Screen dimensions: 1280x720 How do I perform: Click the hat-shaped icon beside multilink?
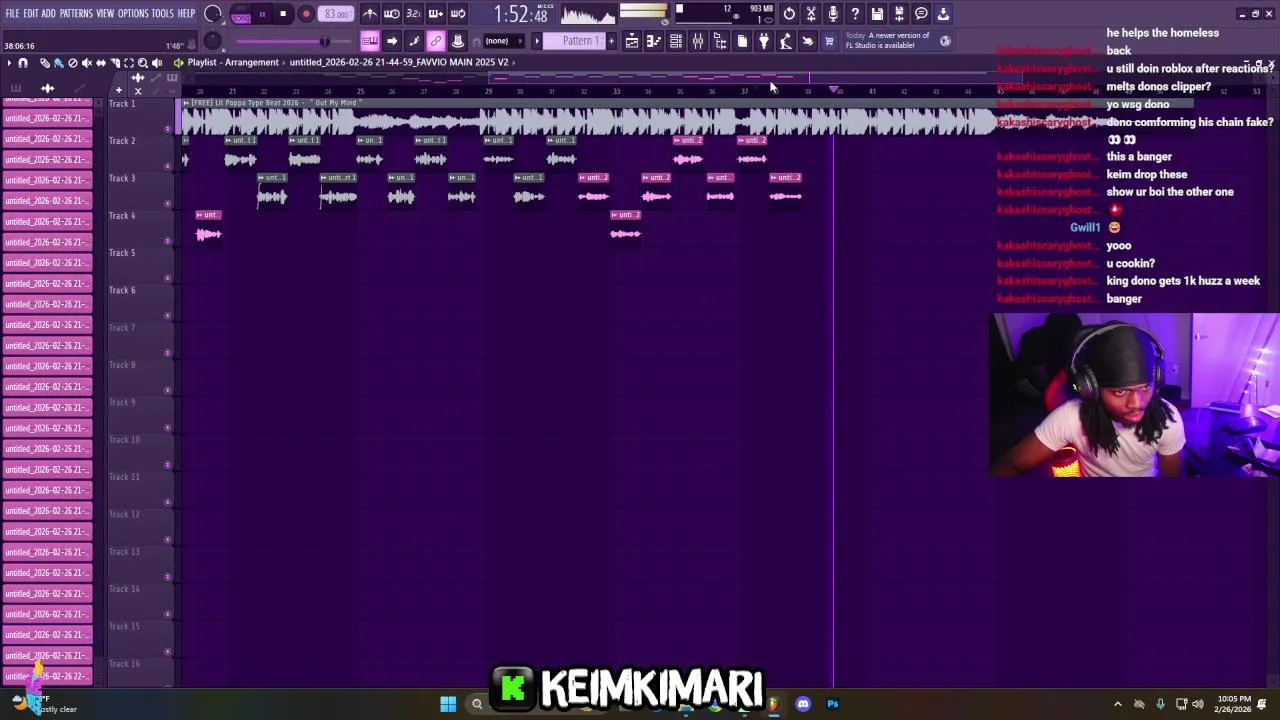pos(457,41)
